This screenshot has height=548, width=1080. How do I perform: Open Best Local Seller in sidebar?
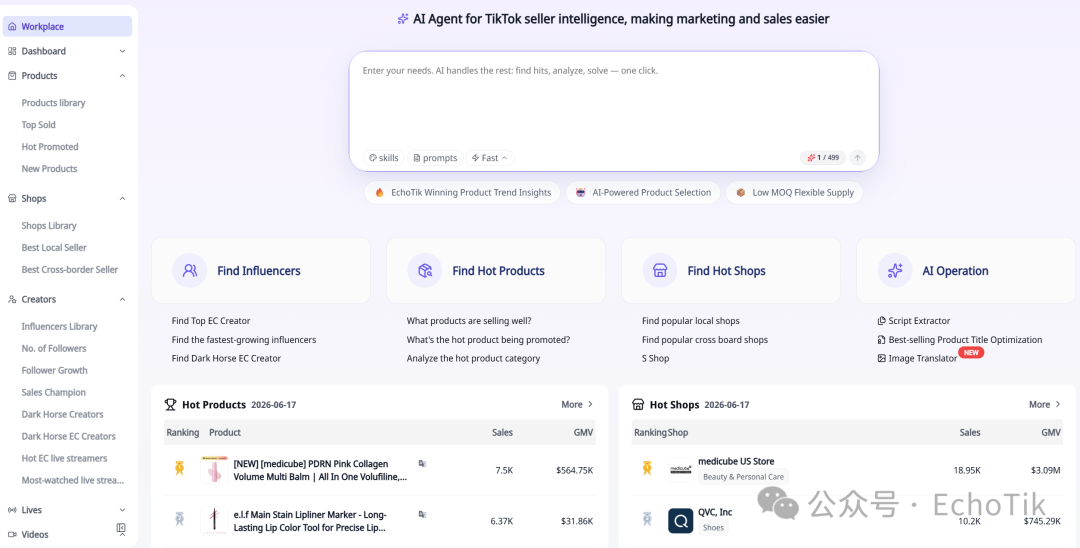point(54,248)
